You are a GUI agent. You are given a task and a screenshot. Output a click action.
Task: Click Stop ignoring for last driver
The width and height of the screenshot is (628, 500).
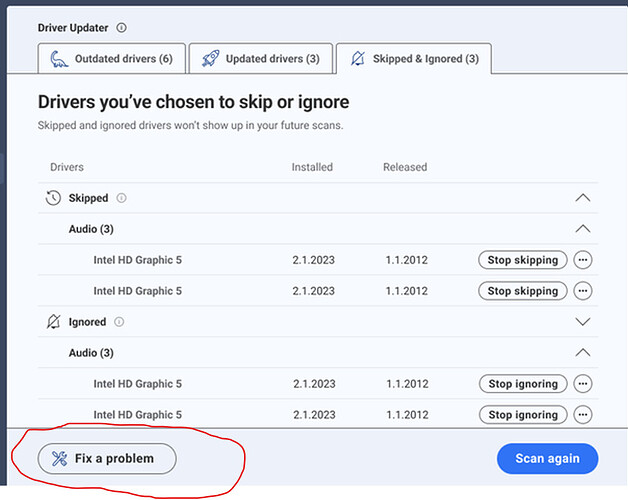point(523,415)
